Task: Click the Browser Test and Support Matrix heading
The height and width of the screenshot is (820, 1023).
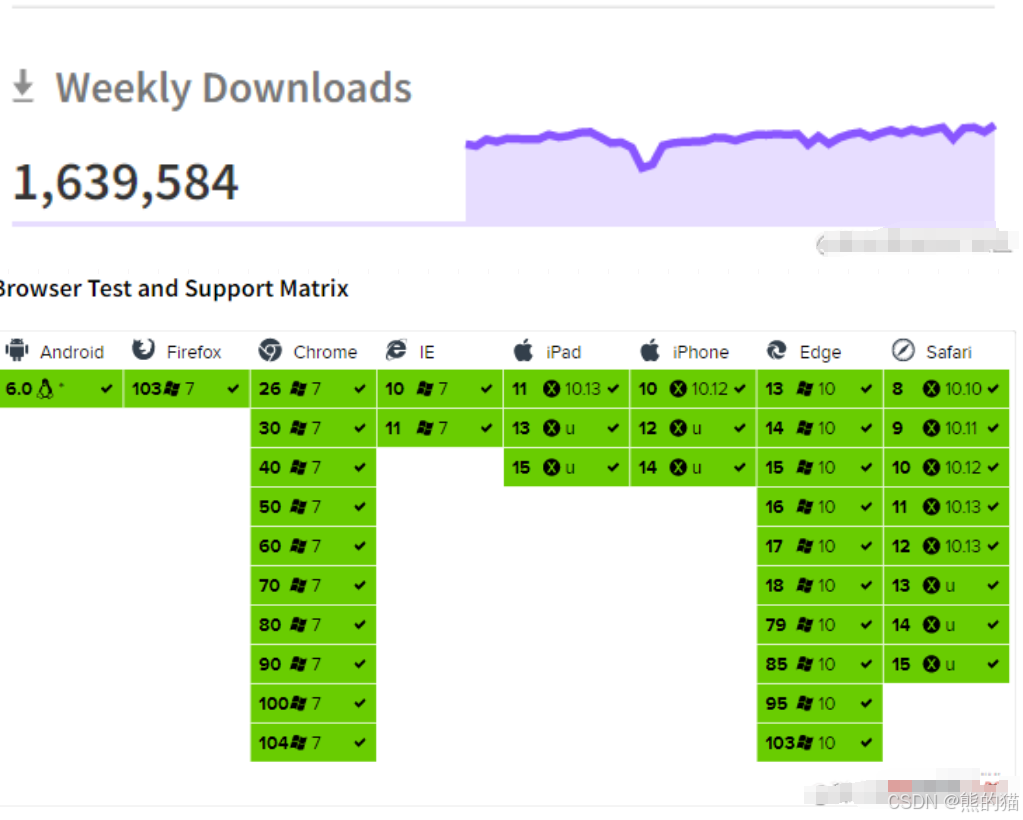Action: tap(174, 288)
